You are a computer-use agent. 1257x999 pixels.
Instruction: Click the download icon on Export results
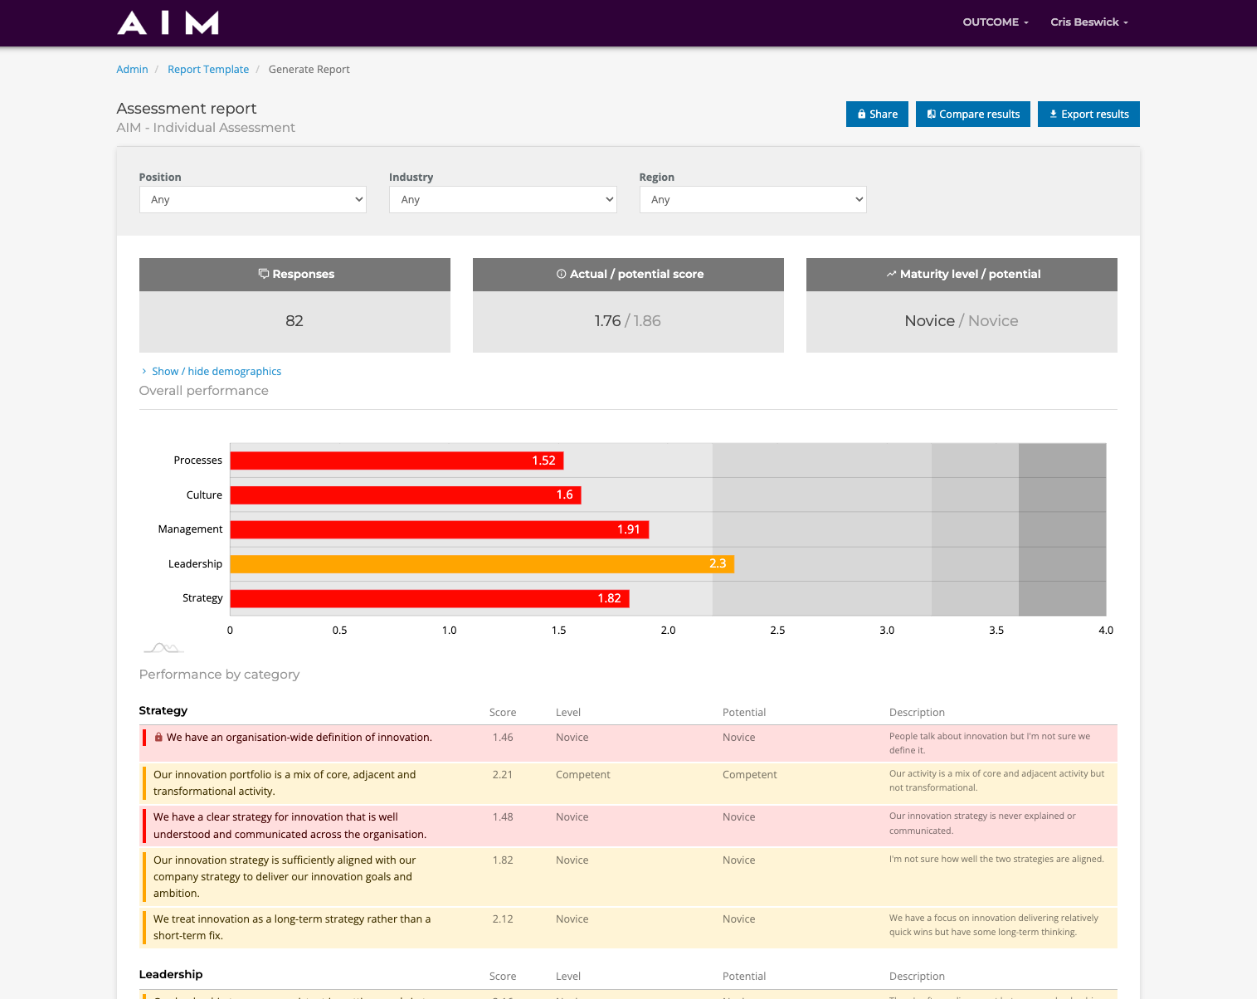click(x=1053, y=114)
